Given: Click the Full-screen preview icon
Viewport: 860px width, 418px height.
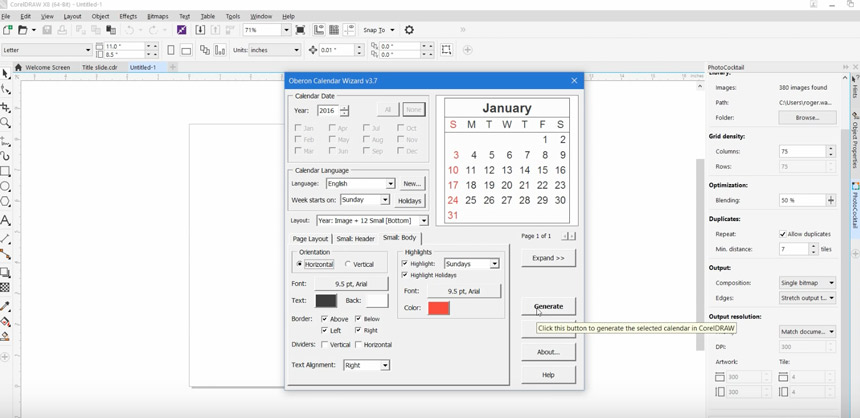Looking at the screenshot, I should point(300,30).
